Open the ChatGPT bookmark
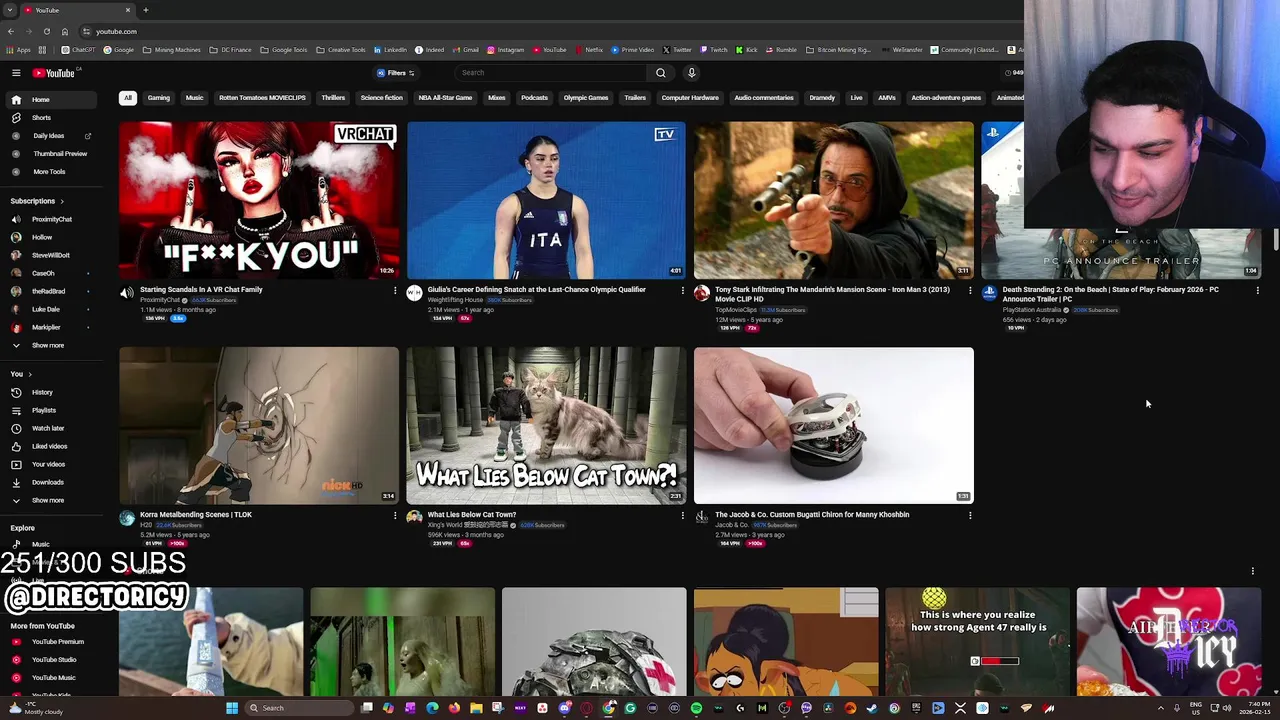The height and width of the screenshot is (720, 1280). pyautogui.click(x=78, y=50)
